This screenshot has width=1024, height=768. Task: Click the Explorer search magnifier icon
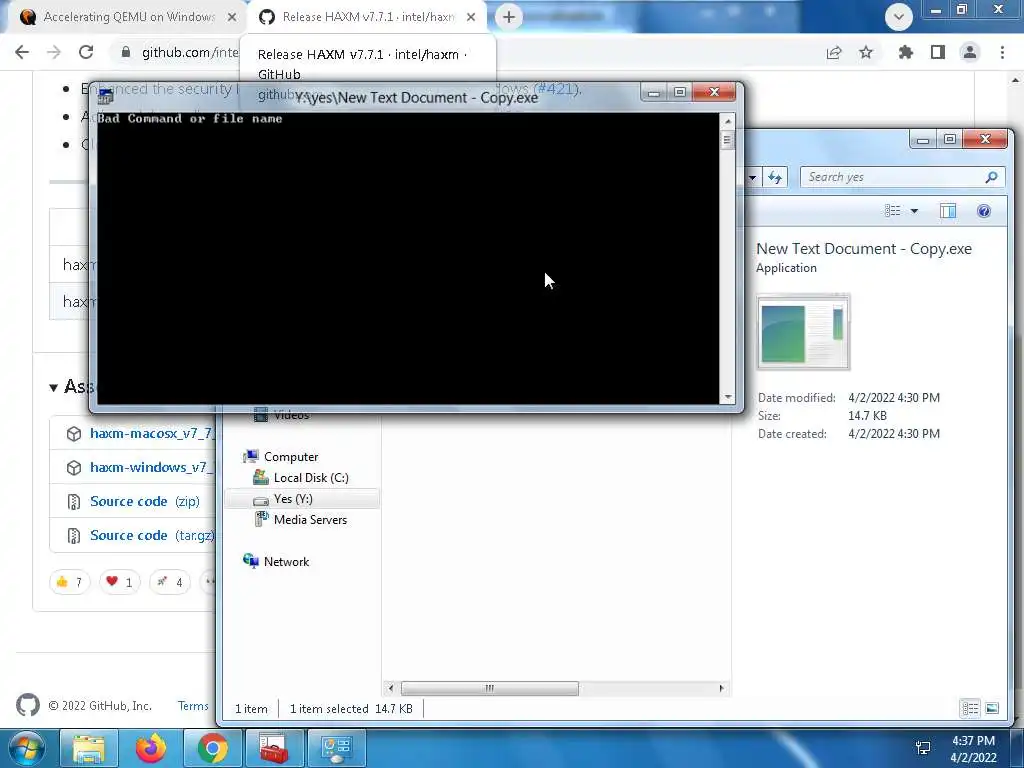click(x=991, y=177)
